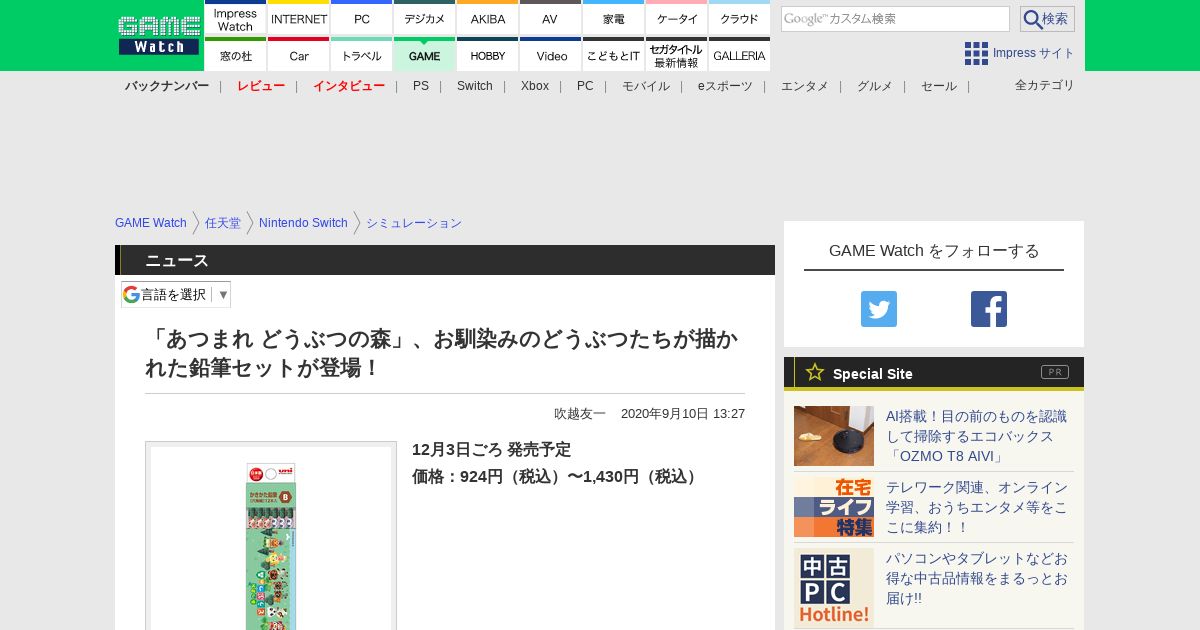Click the 価格：924円 price text
The image size is (1200, 630).
coord(557,477)
